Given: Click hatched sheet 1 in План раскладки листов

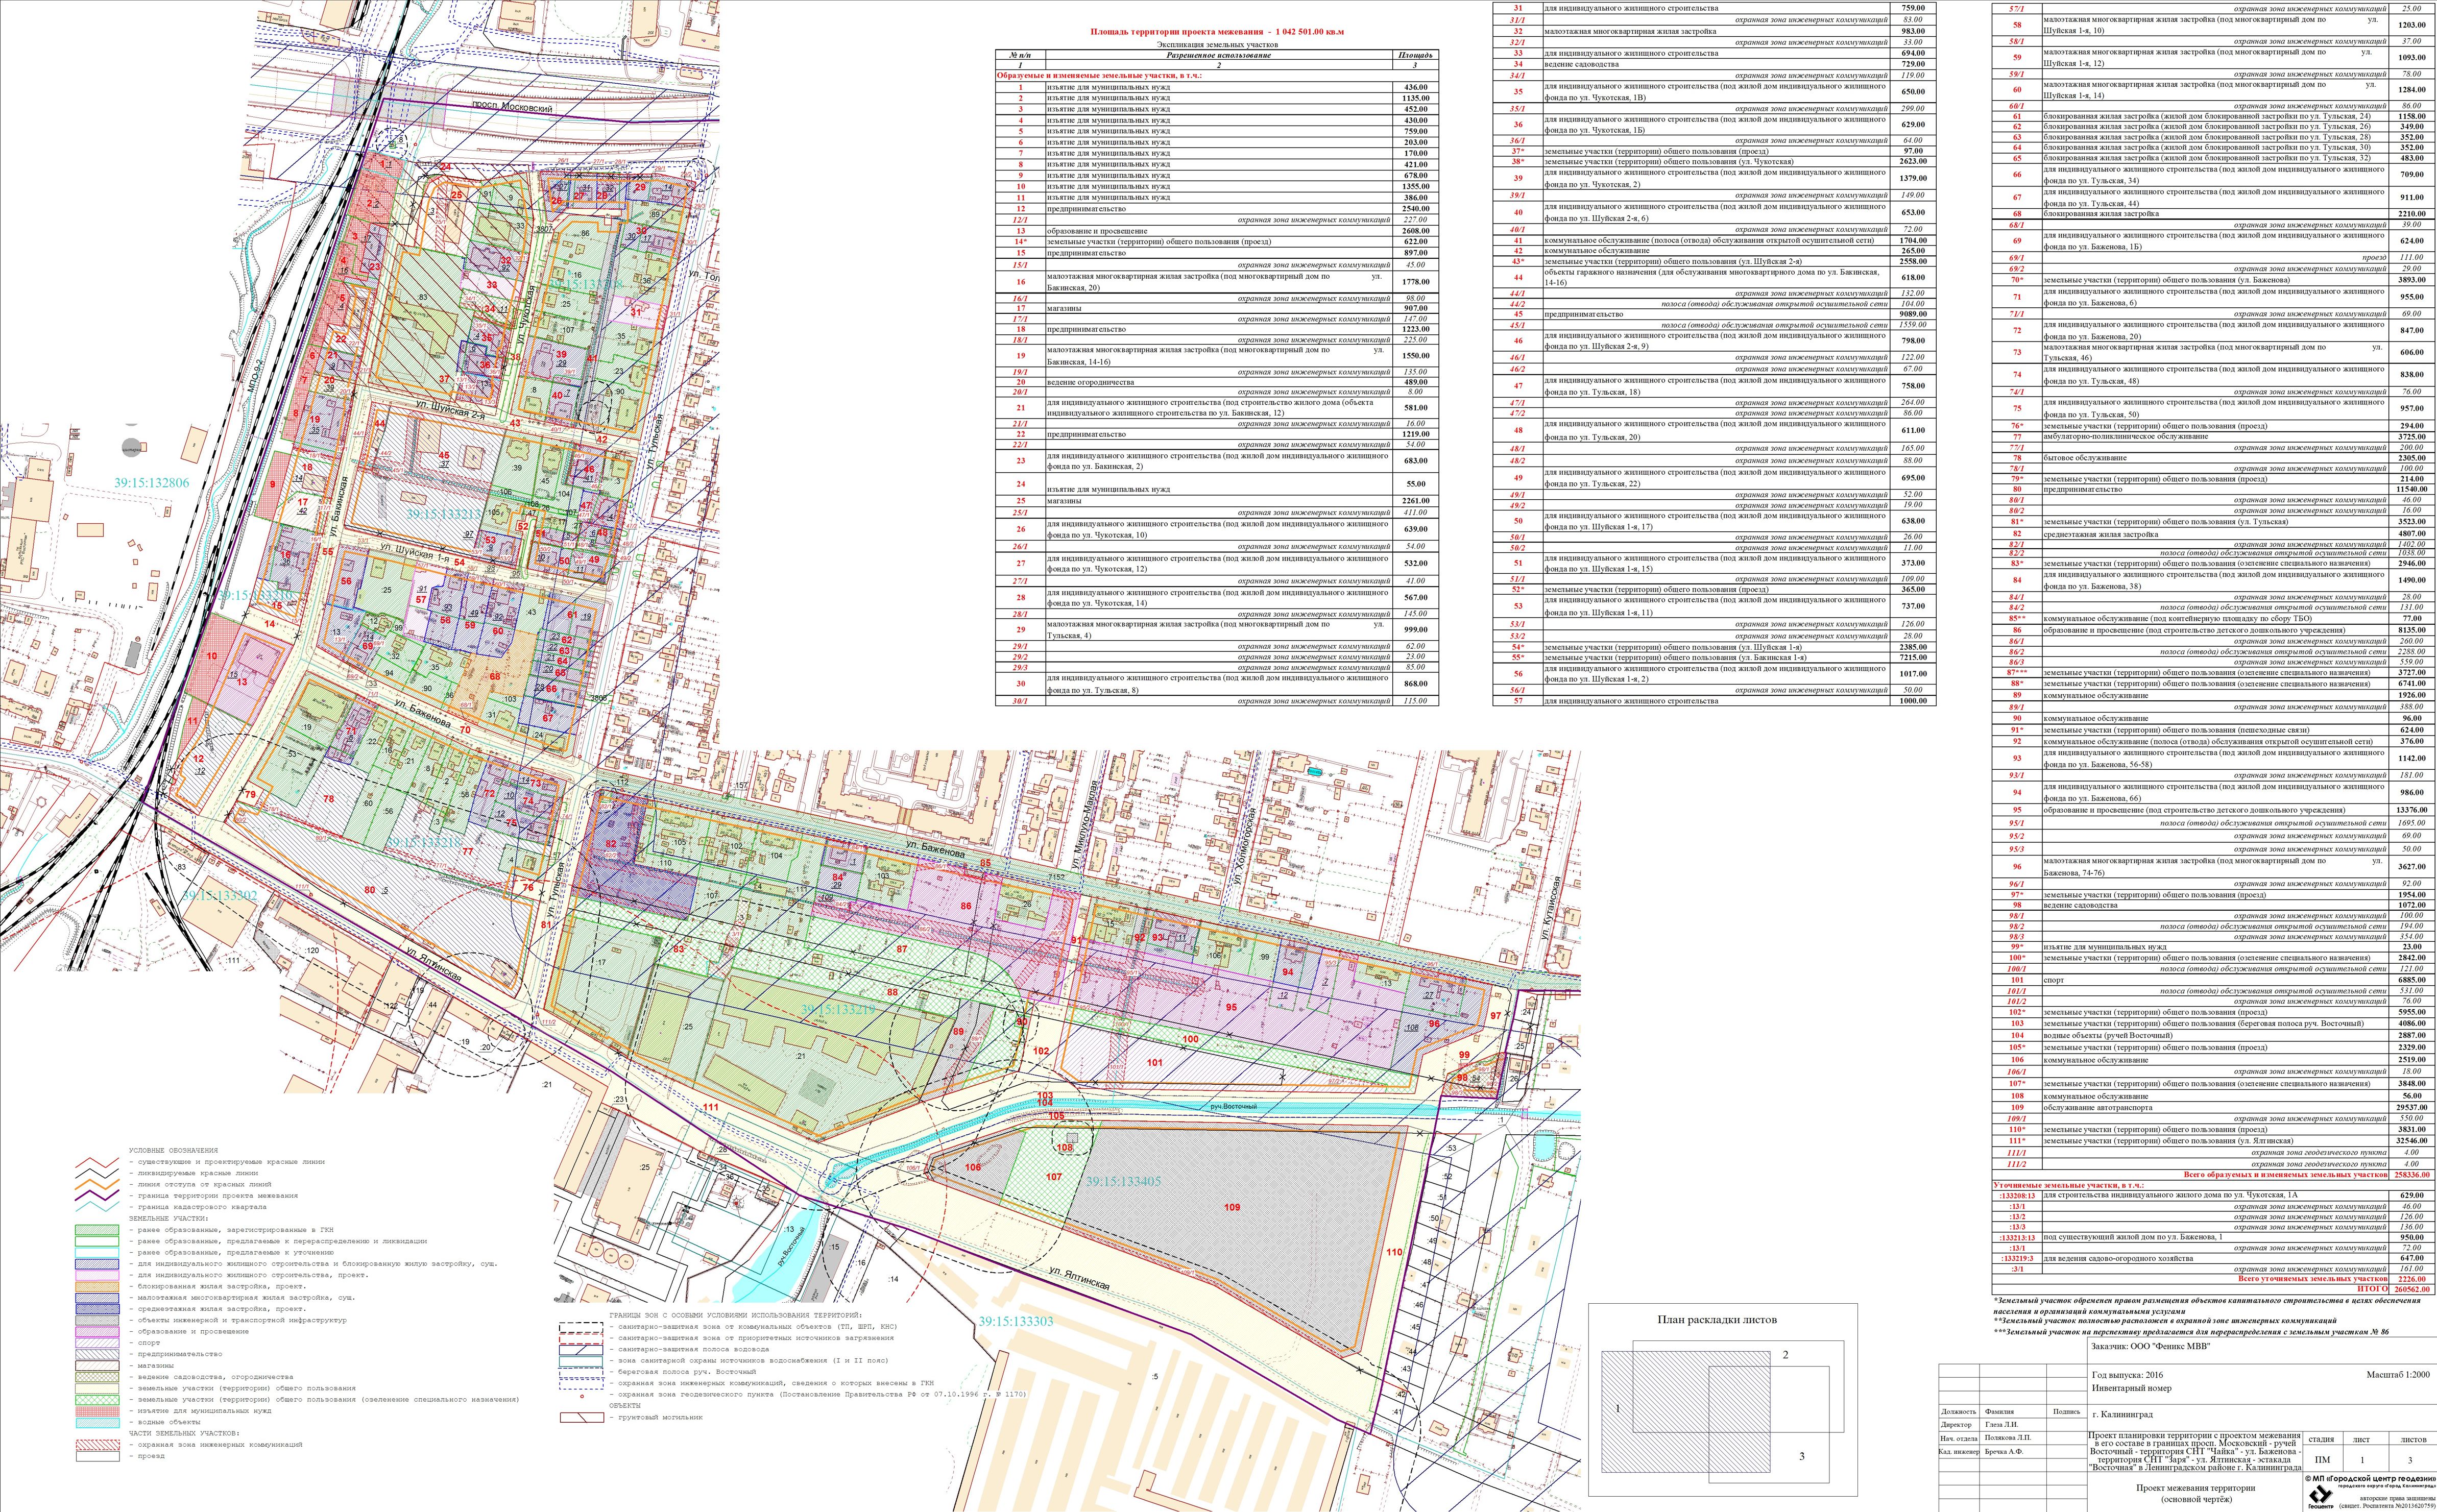Looking at the screenshot, I should pos(1617,1409).
